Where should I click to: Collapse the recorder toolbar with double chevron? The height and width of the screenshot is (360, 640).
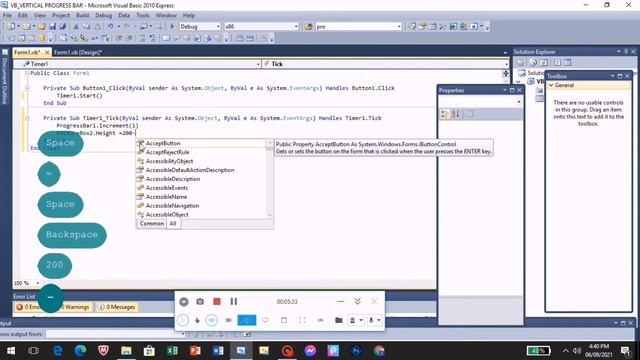click(358, 301)
